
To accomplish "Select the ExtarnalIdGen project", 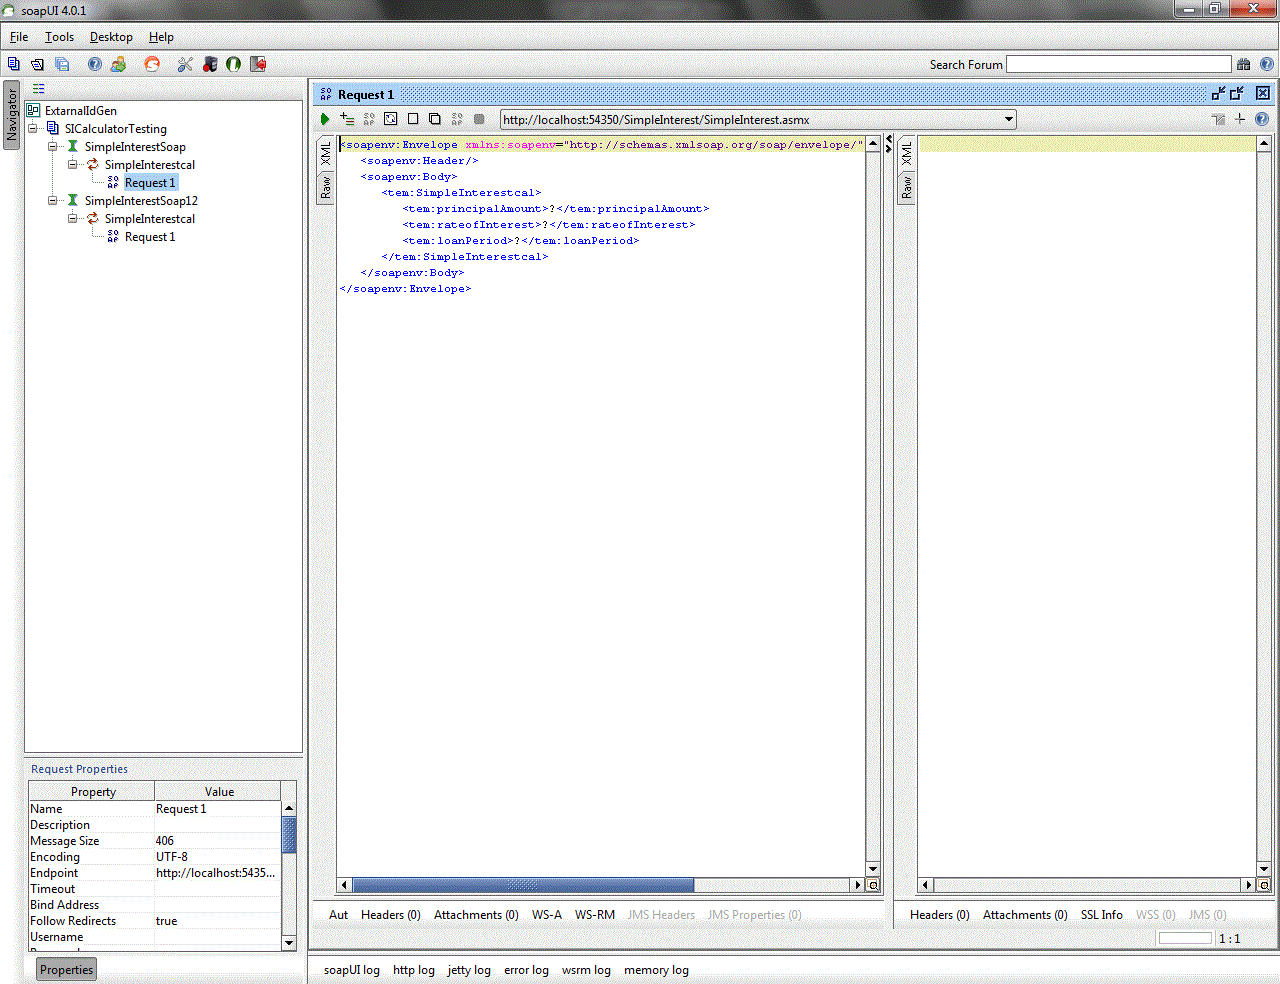I will [x=81, y=111].
